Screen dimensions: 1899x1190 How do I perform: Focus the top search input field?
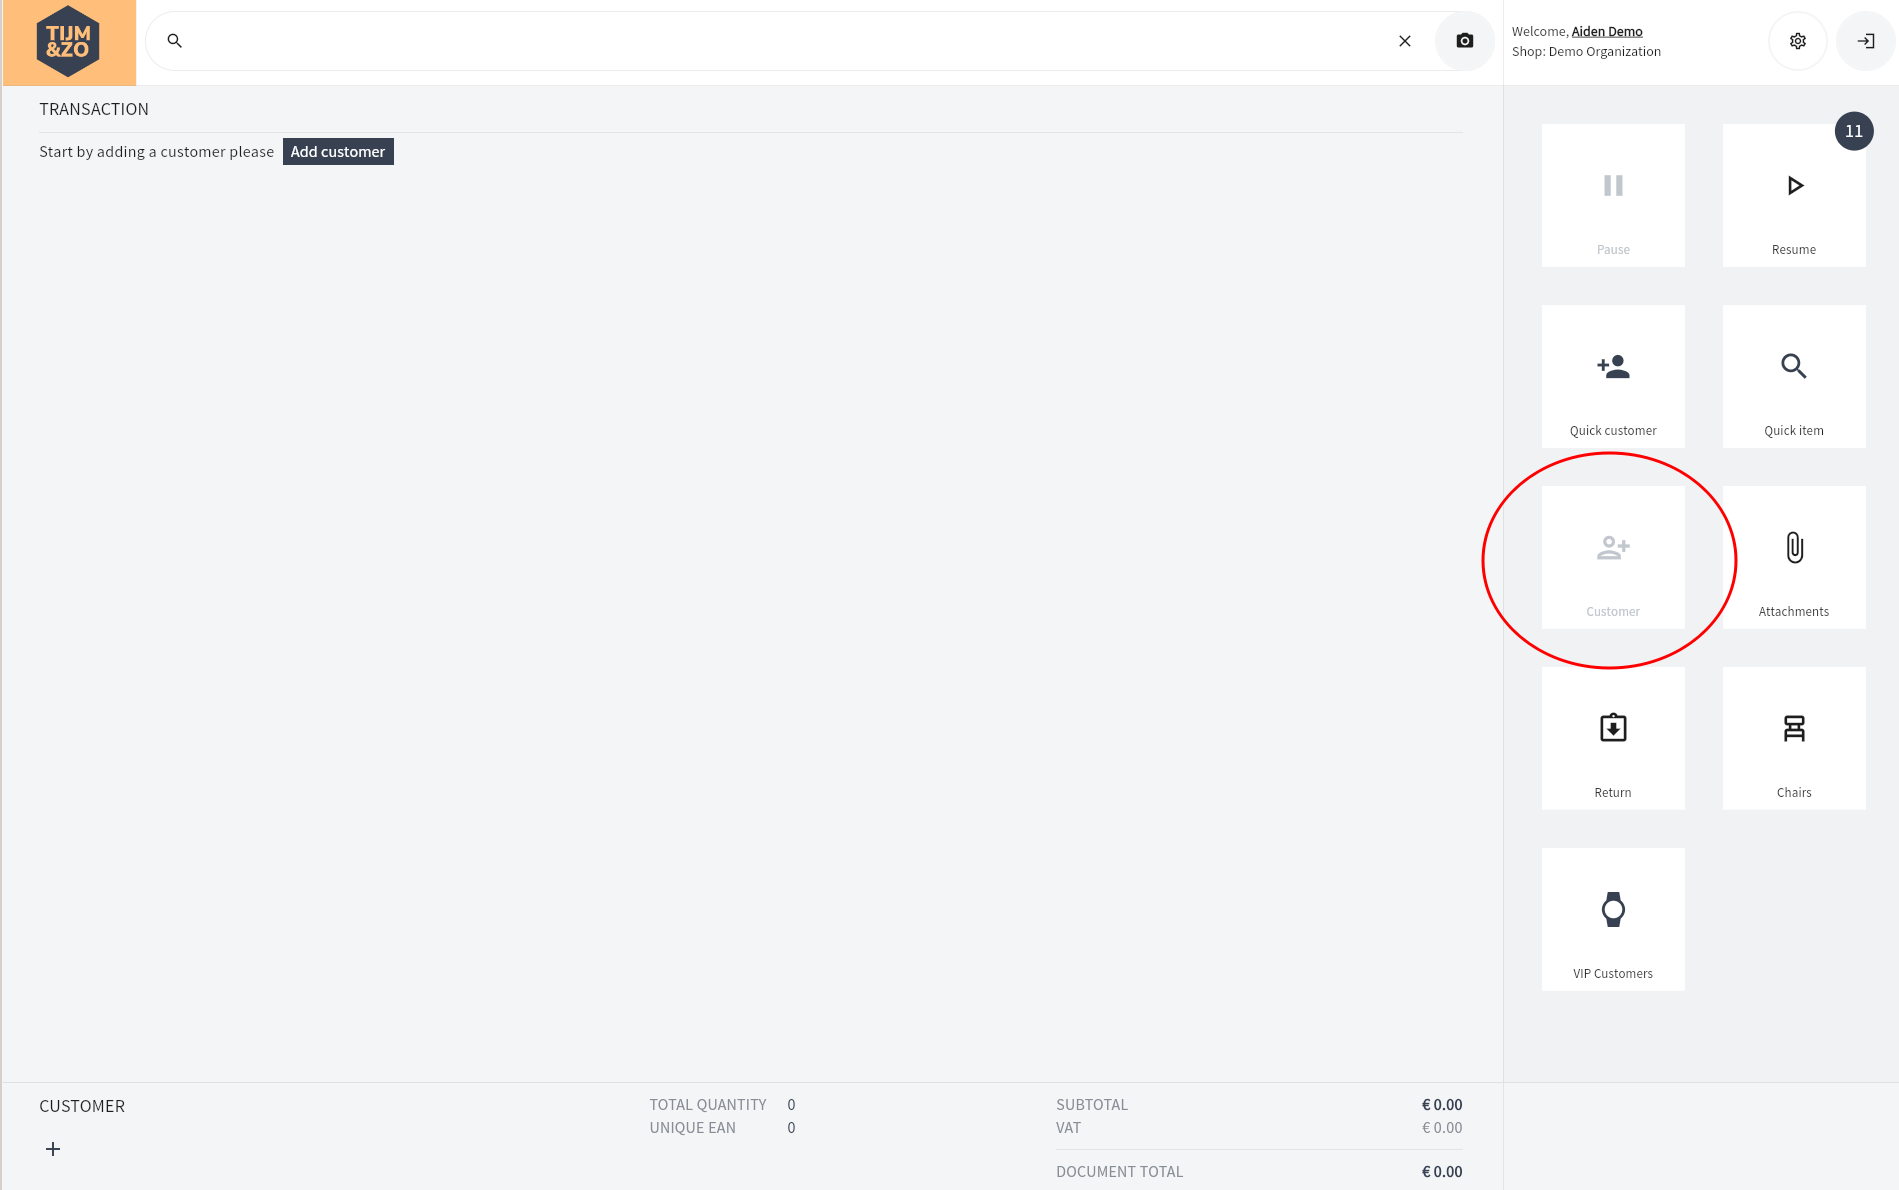click(x=780, y=41)
